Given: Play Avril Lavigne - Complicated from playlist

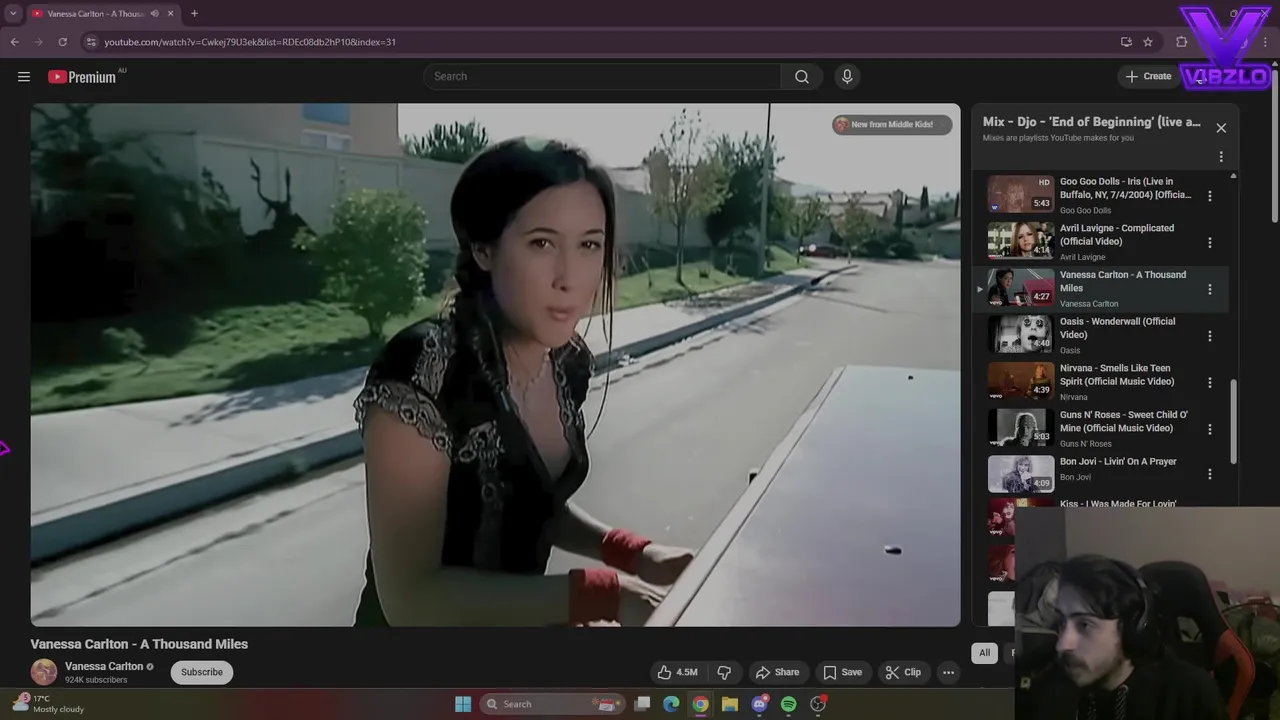Looking at the screenshot, I should [1100, 241].
